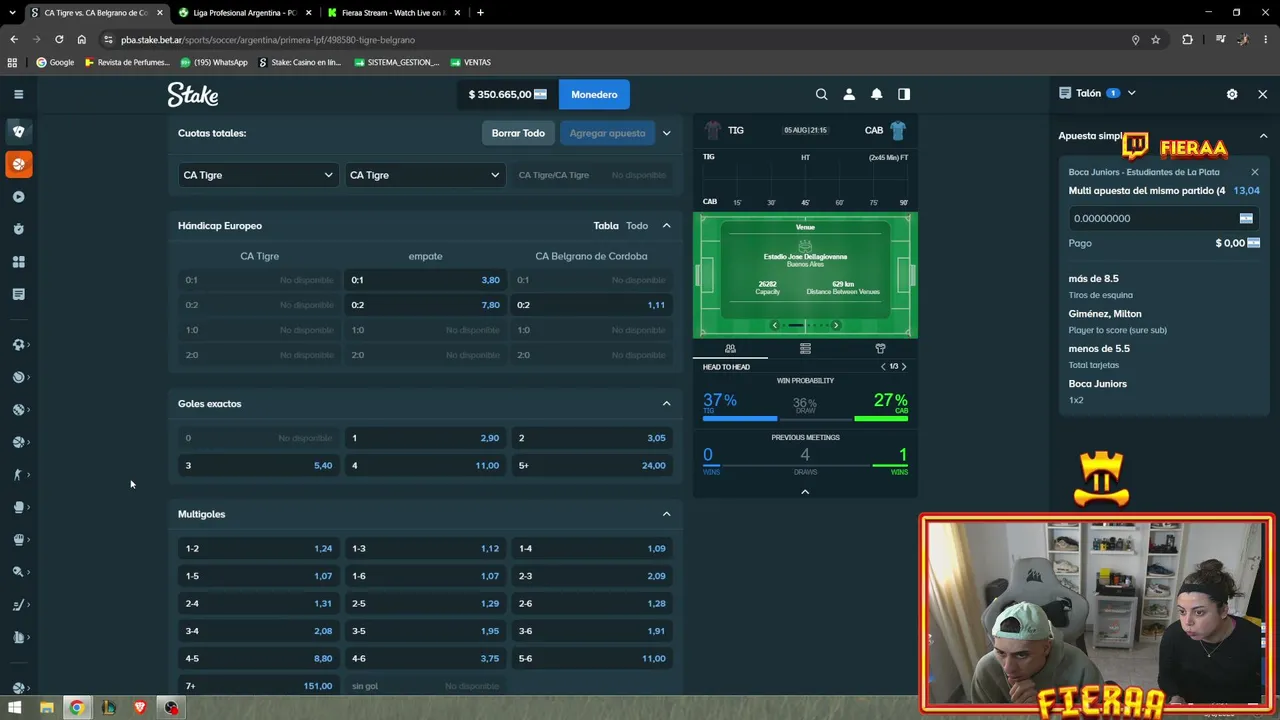
Task: Open Windows Start menu
Action: 15,708
